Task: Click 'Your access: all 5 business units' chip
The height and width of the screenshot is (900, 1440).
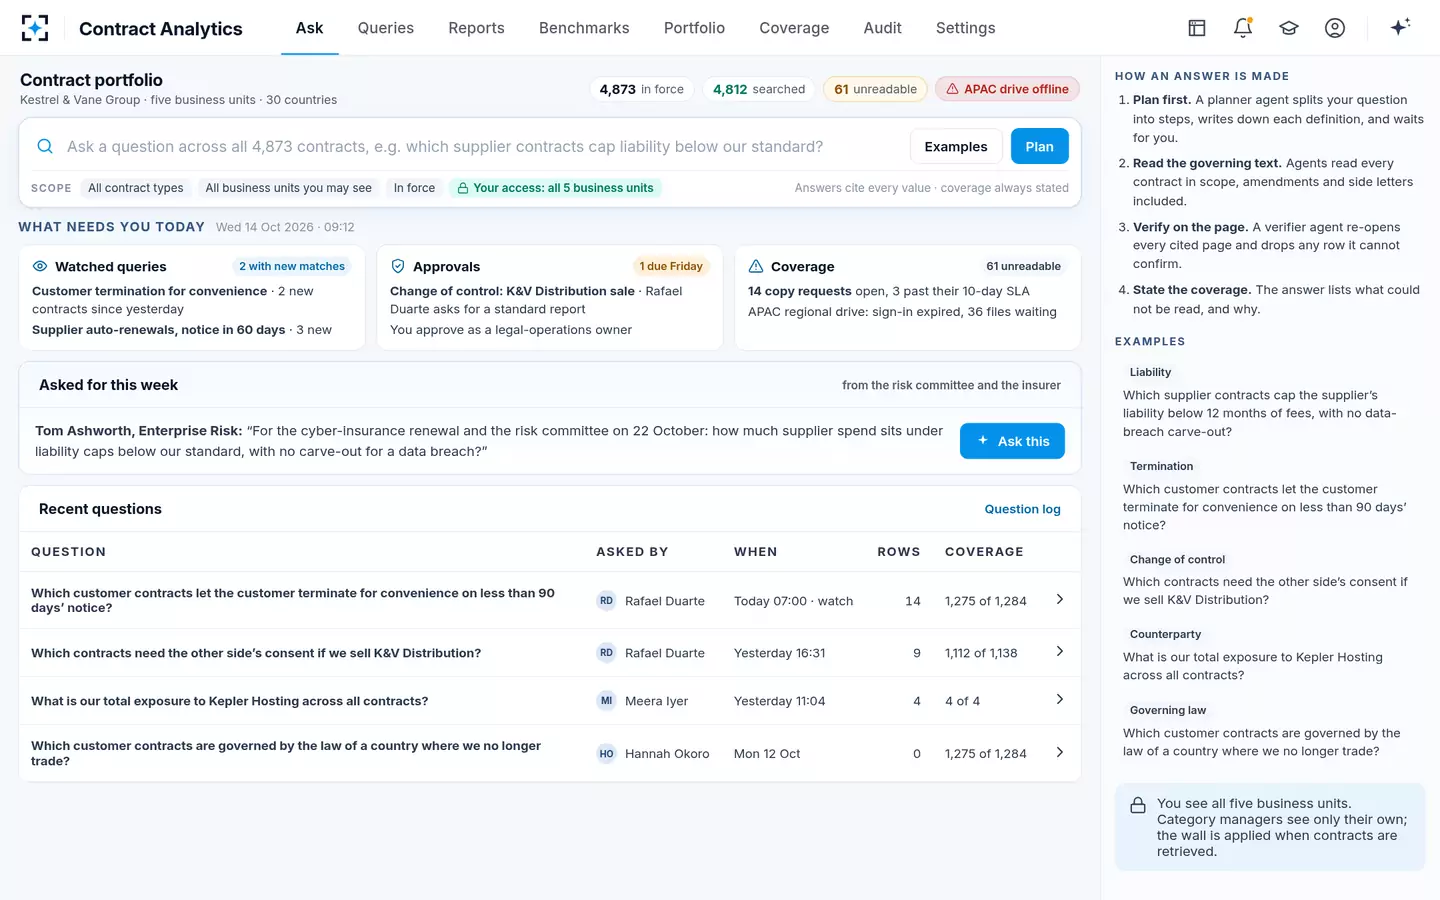Action: pos(555,188)
